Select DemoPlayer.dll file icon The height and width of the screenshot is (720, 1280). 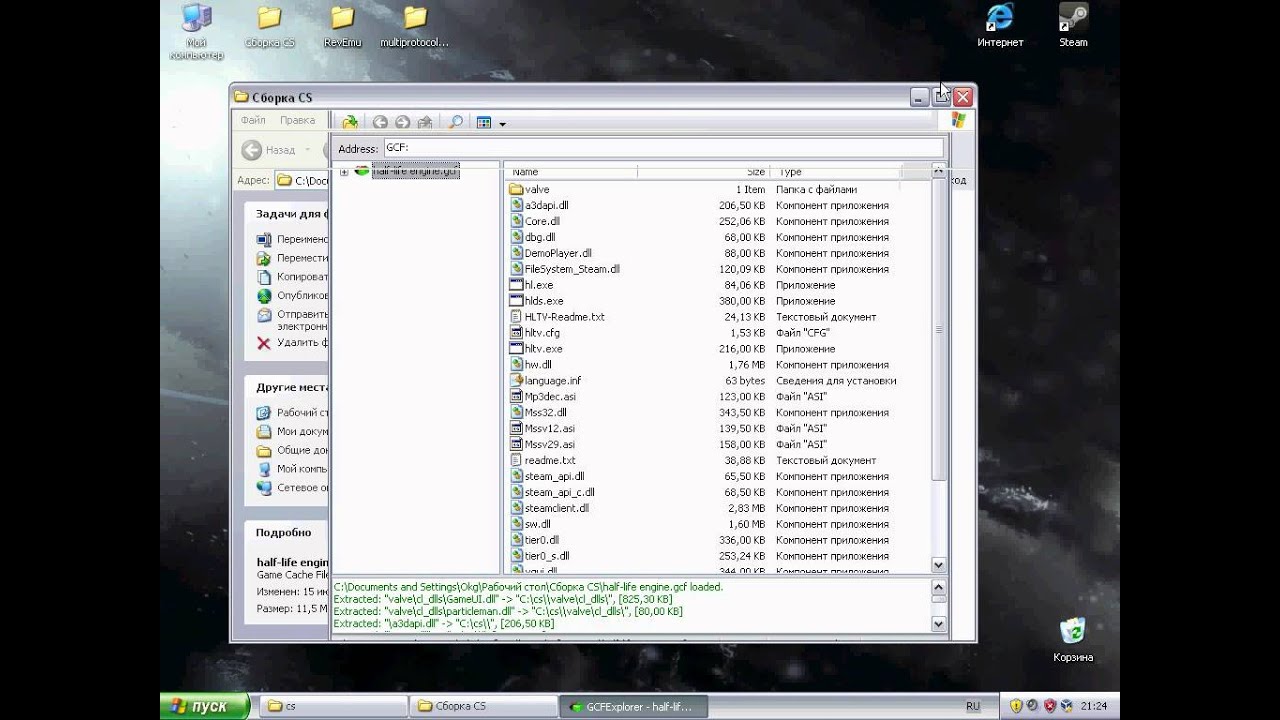click(516, 253)
